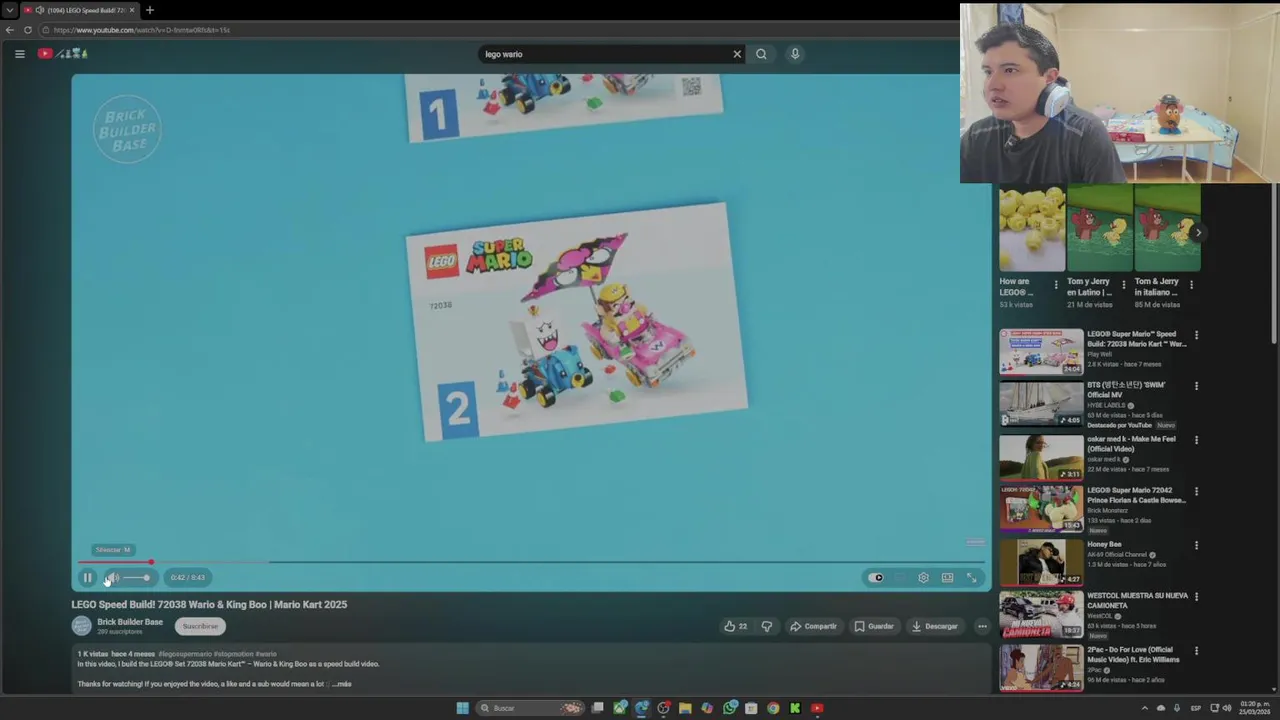The height and width of the screenshot is (720, 1280).
Task: Show hidden system tray icons
Action: [x=1145, y=708]
